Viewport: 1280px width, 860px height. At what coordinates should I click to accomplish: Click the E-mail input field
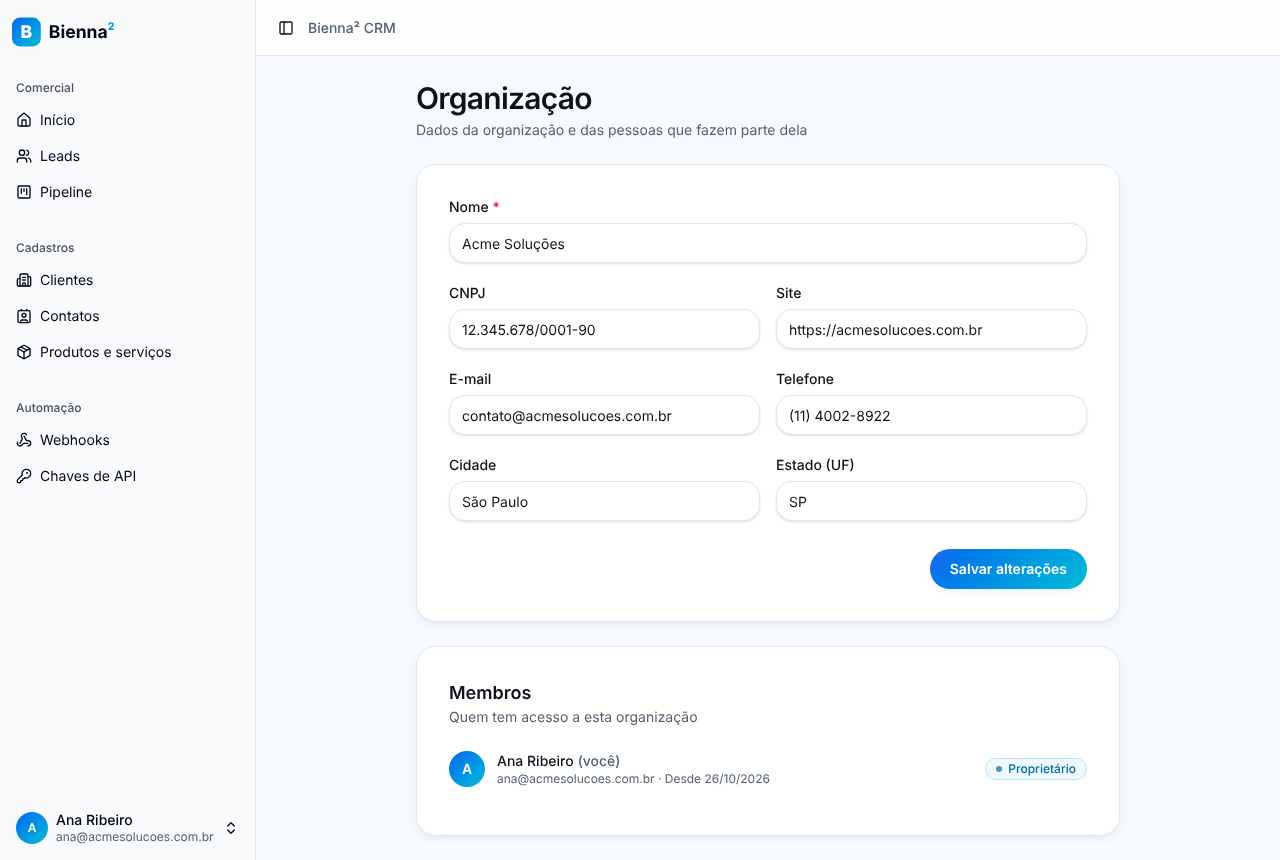[x=604, y=415]
